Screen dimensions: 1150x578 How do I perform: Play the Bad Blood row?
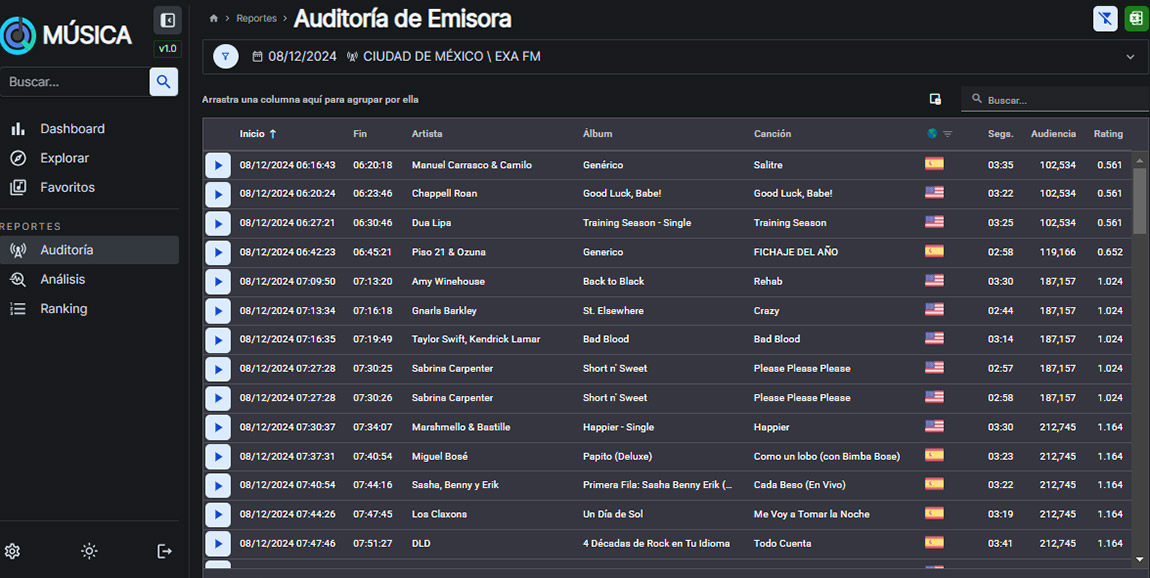(218, 340)
